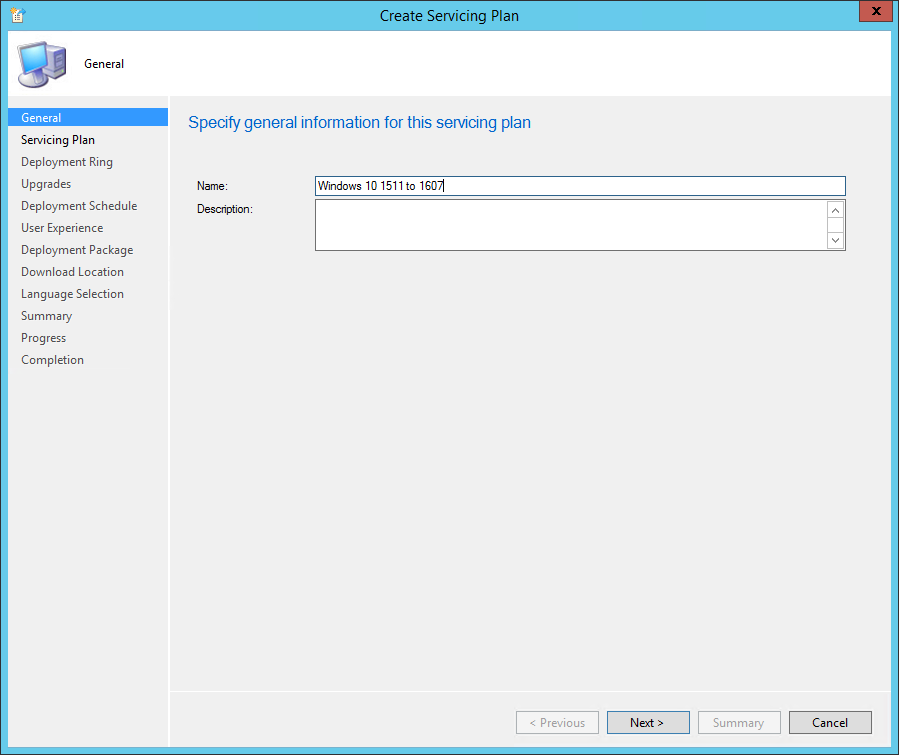Click into the Description text box

(x=571, y=225)
